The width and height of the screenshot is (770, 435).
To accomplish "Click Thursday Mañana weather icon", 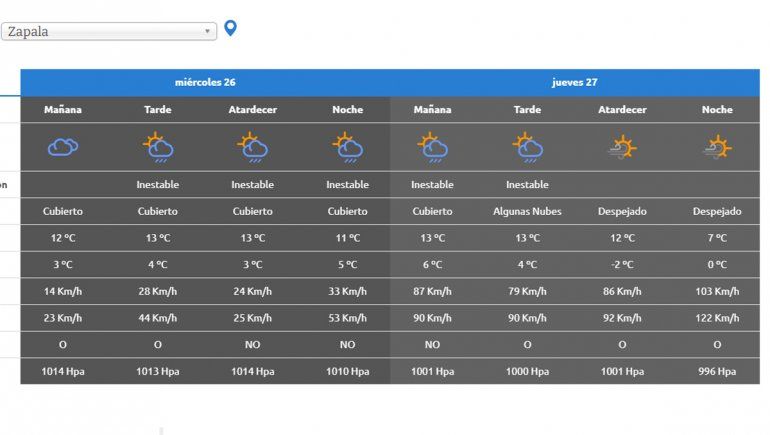I will (432, 148).
